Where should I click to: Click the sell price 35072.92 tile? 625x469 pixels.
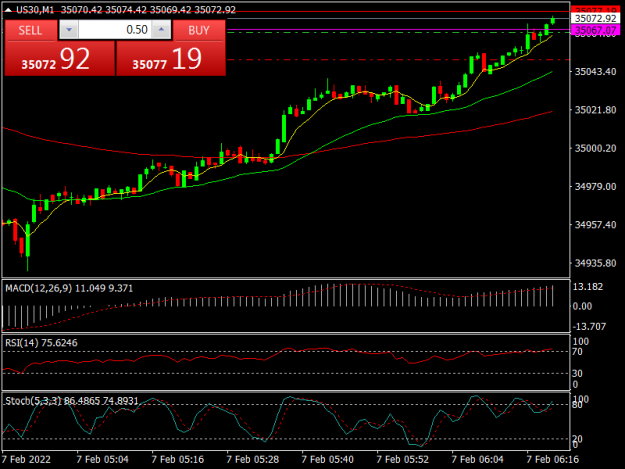click(x=59, y=59)
